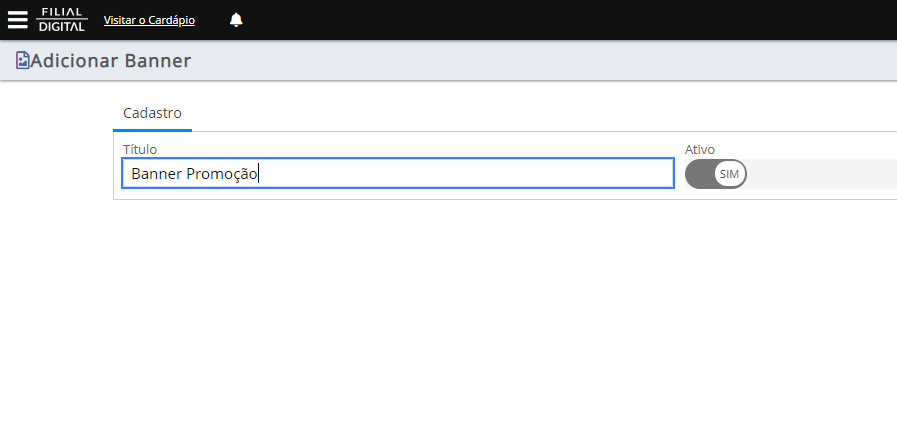Focus the Título text field
The image size is (897, 435).
[398, 173]
